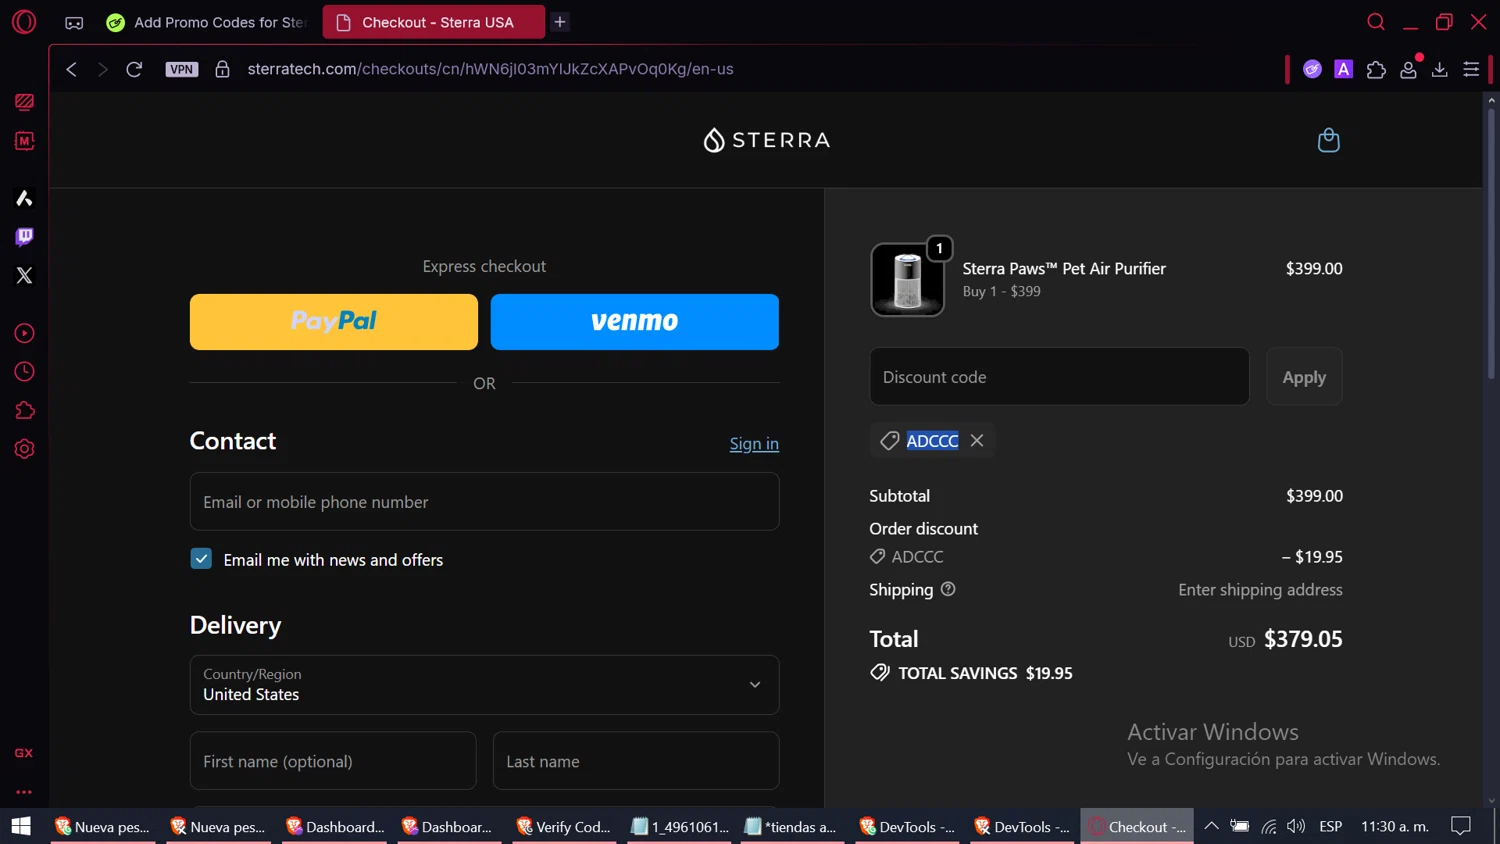The height and width of the screenshot is (844, 1500).
Task: Click the Sterra logo
Action: tap(767, 140)
